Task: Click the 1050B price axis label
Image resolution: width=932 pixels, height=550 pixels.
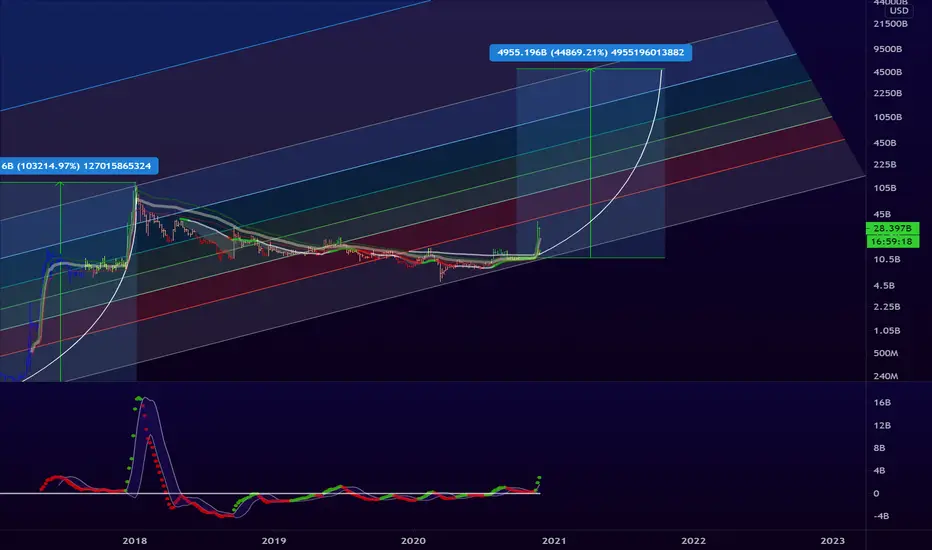Action: click(x=887, y=117)
